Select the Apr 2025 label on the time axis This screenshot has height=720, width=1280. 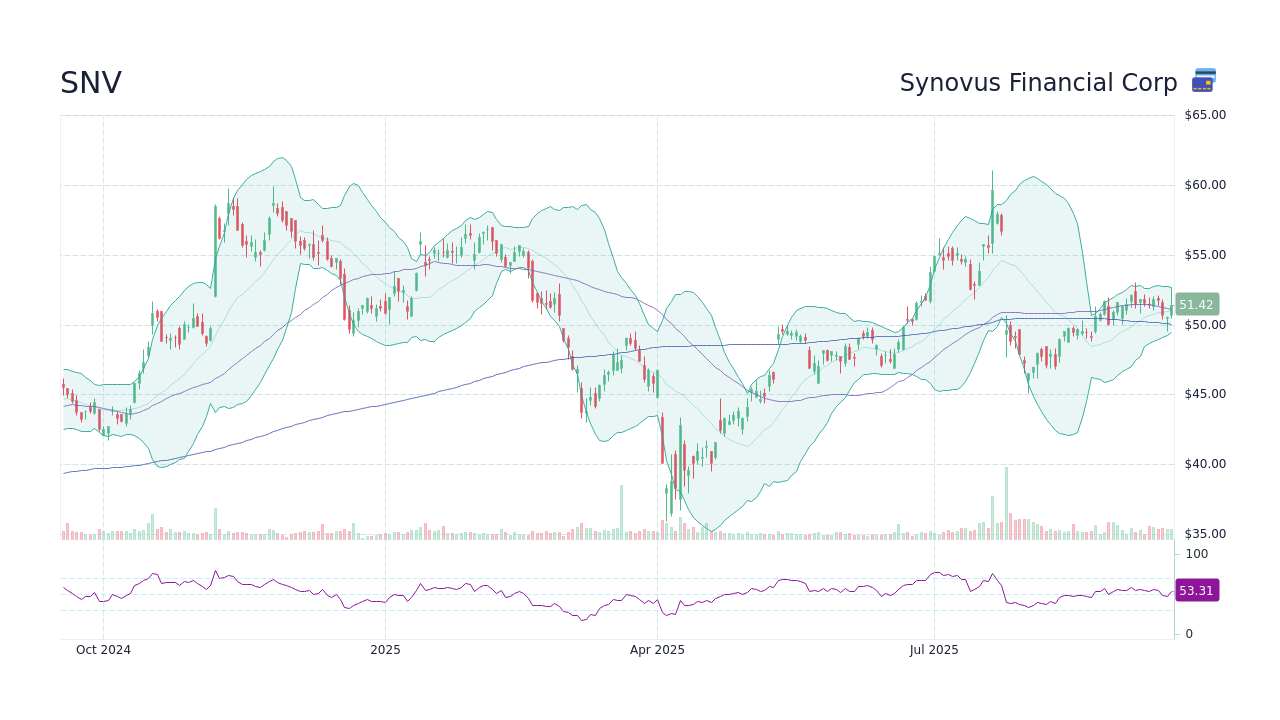[657, 649]
